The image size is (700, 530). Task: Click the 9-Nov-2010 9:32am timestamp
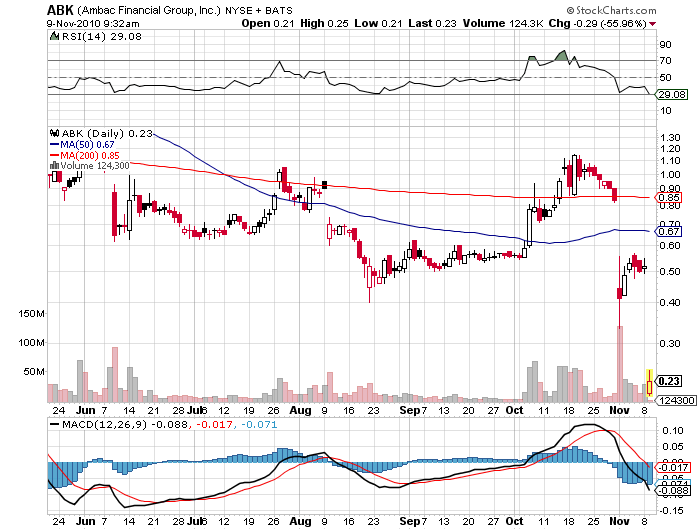point(93,24)
